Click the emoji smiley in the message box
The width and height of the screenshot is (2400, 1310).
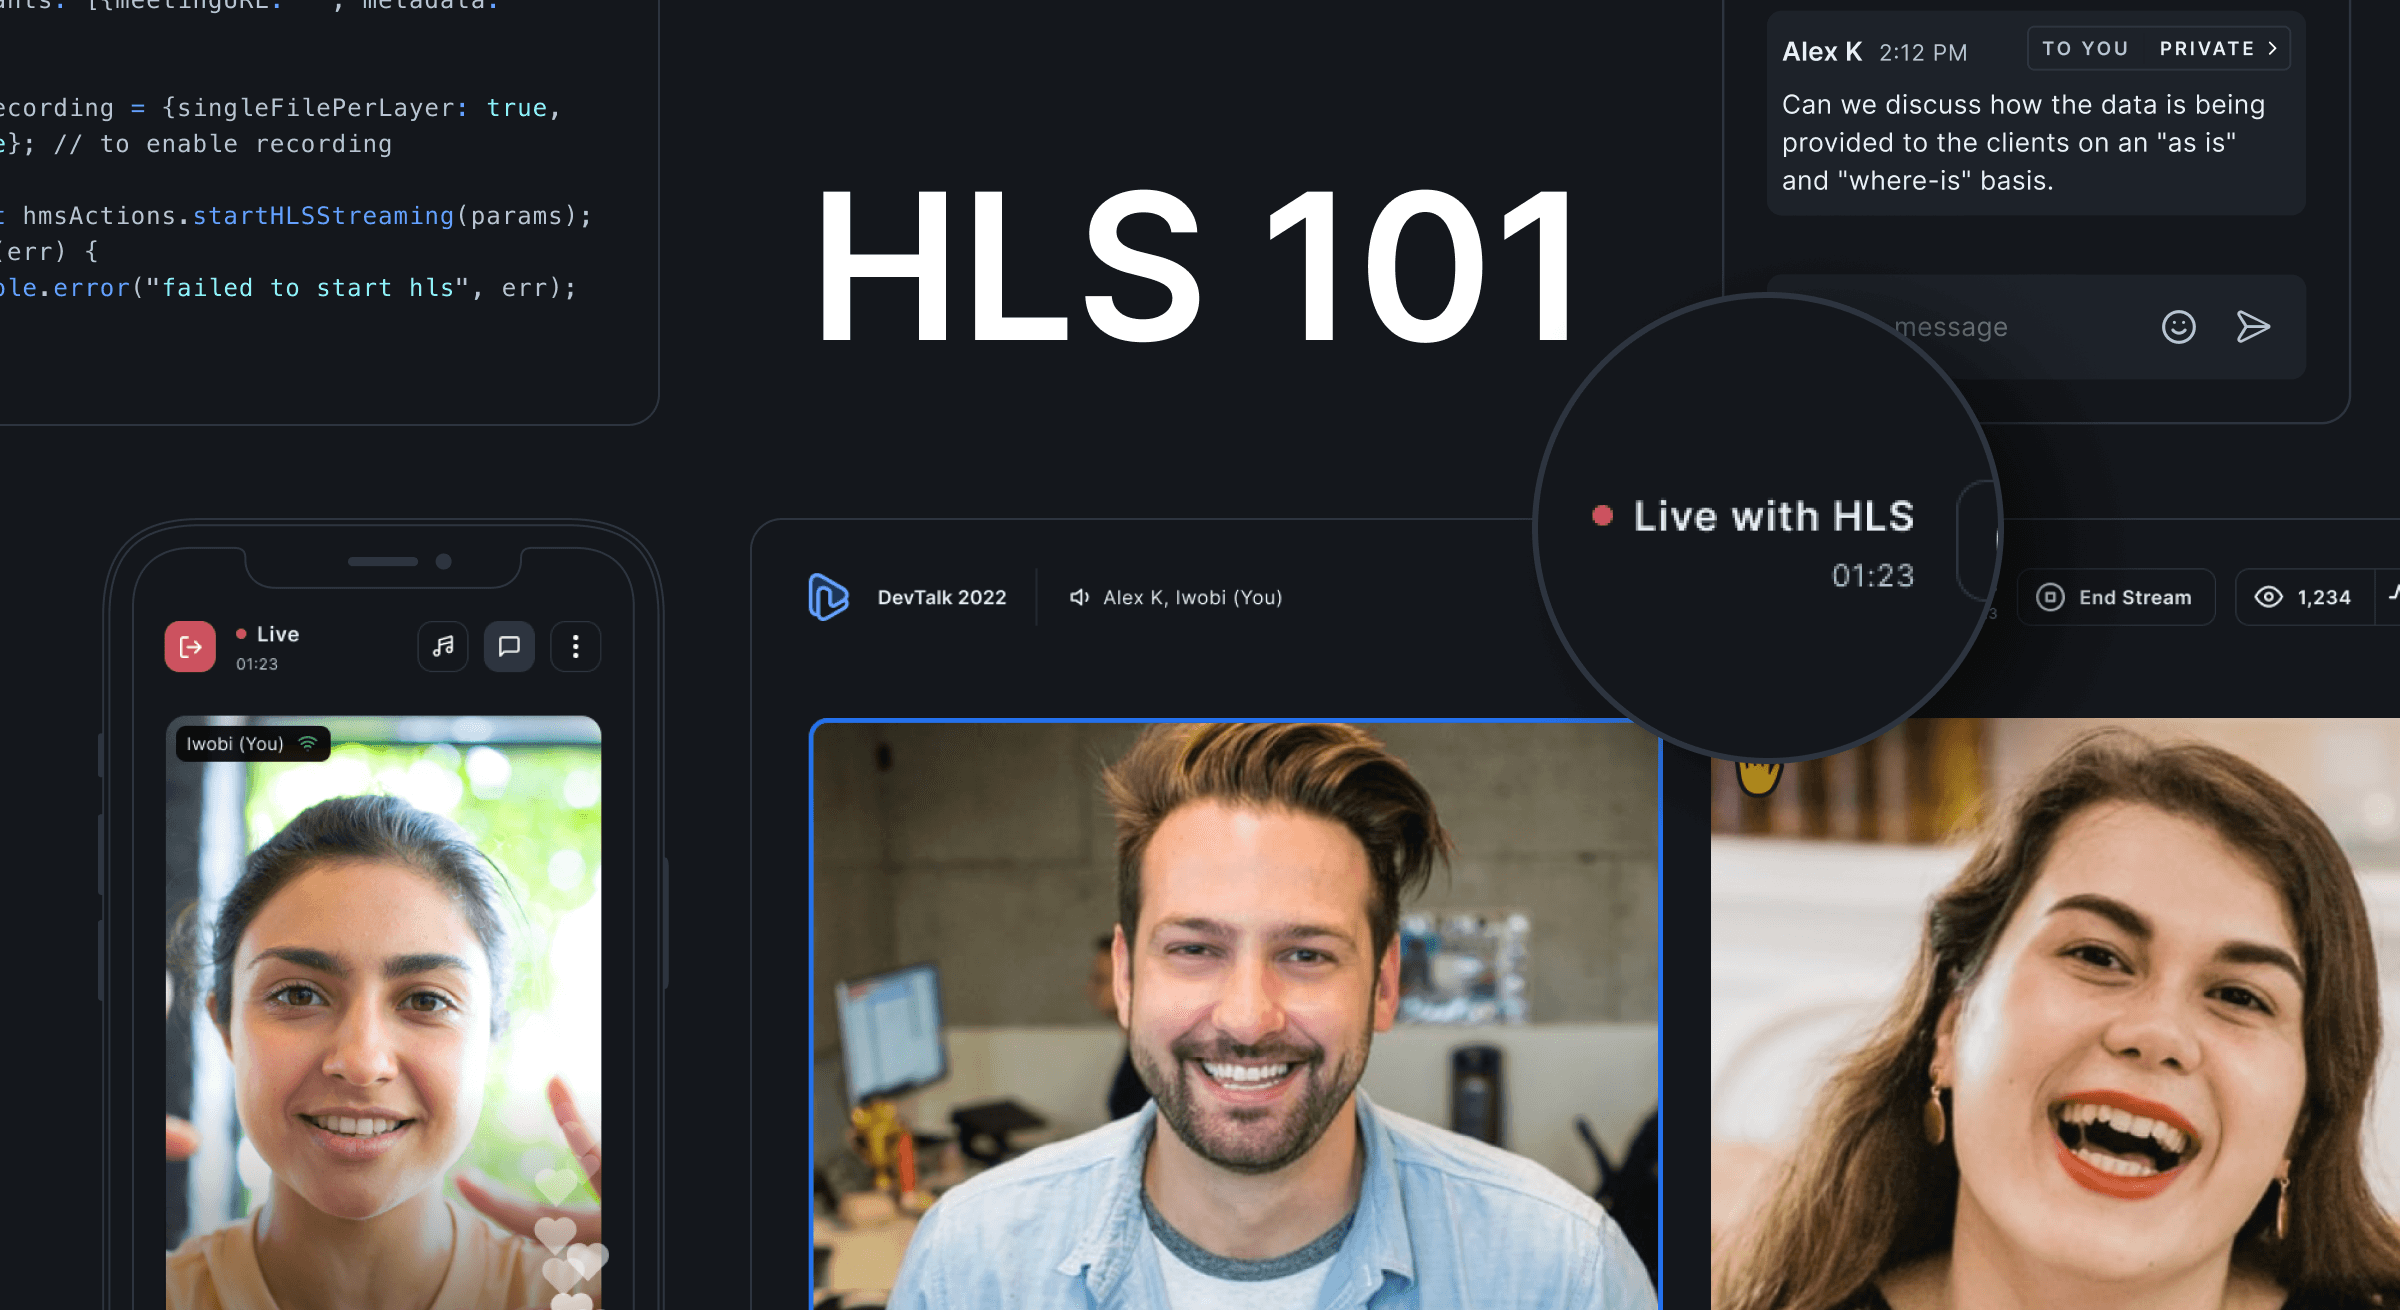tap(2180, 327)
